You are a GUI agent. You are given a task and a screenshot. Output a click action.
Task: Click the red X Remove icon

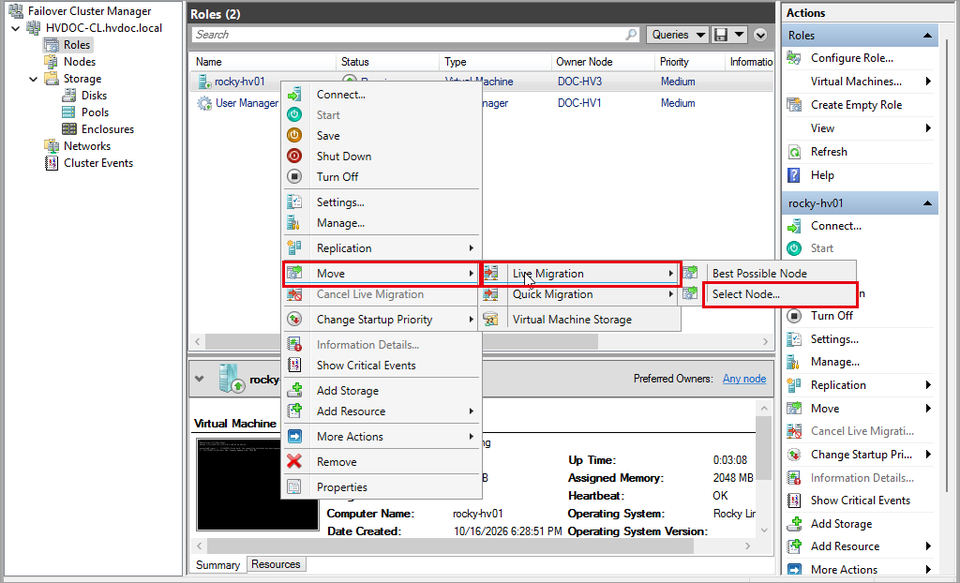(x=294, y=462)
